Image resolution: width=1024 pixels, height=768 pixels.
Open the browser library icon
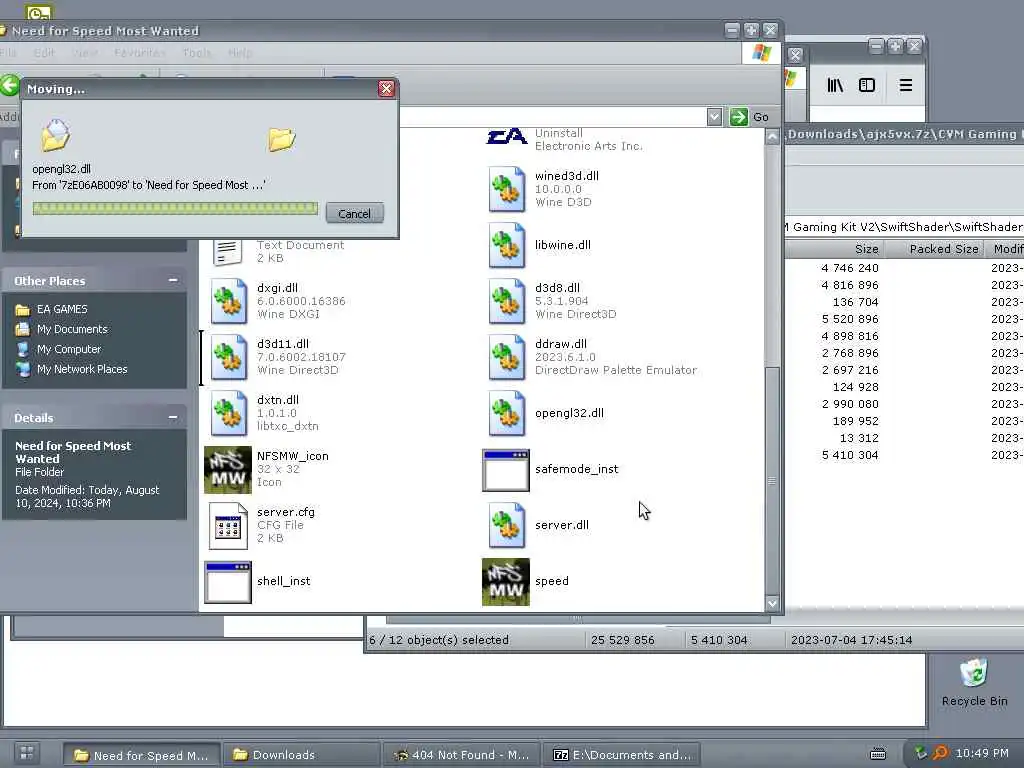[835, 85]
